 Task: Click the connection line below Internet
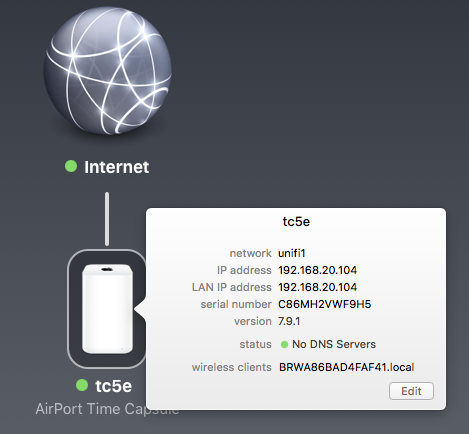107,219
